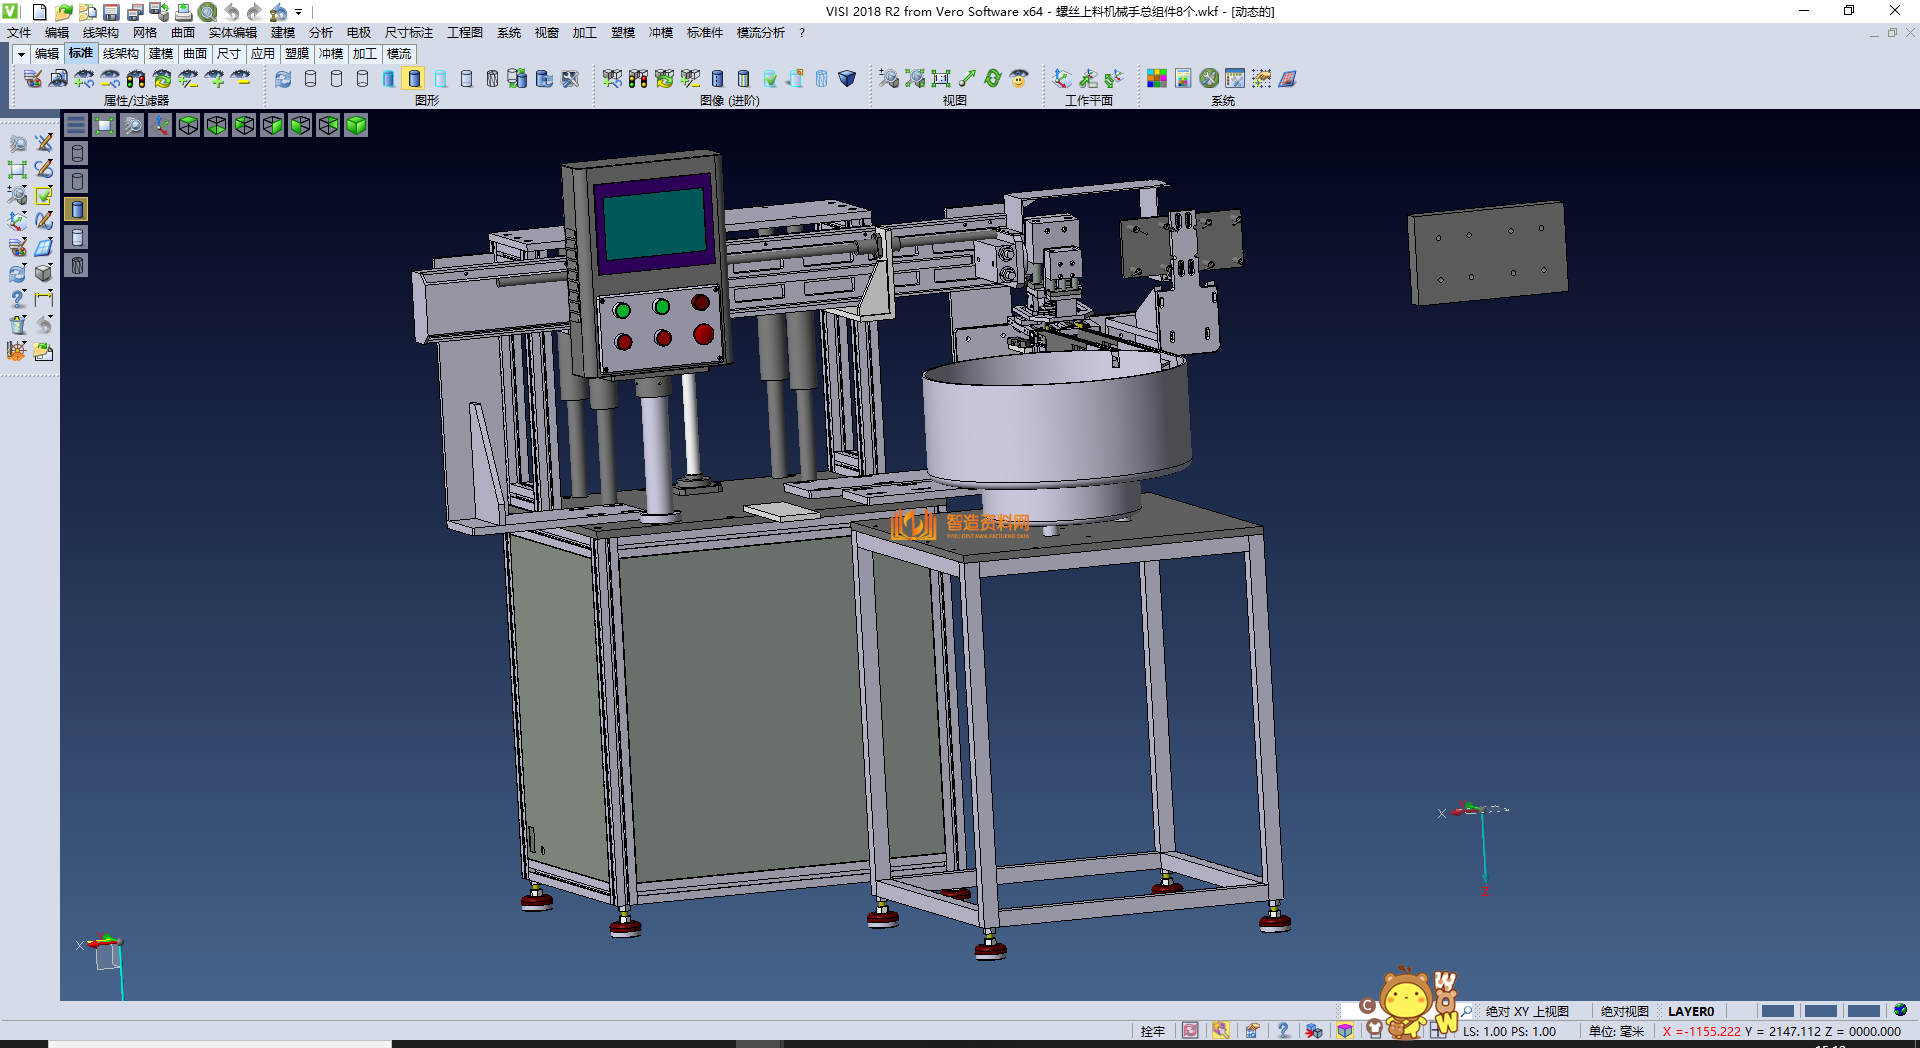Open the toolbar tab list dropdown
Viewport: 1920px width, 1048px height.
click(x=21, y=54)
